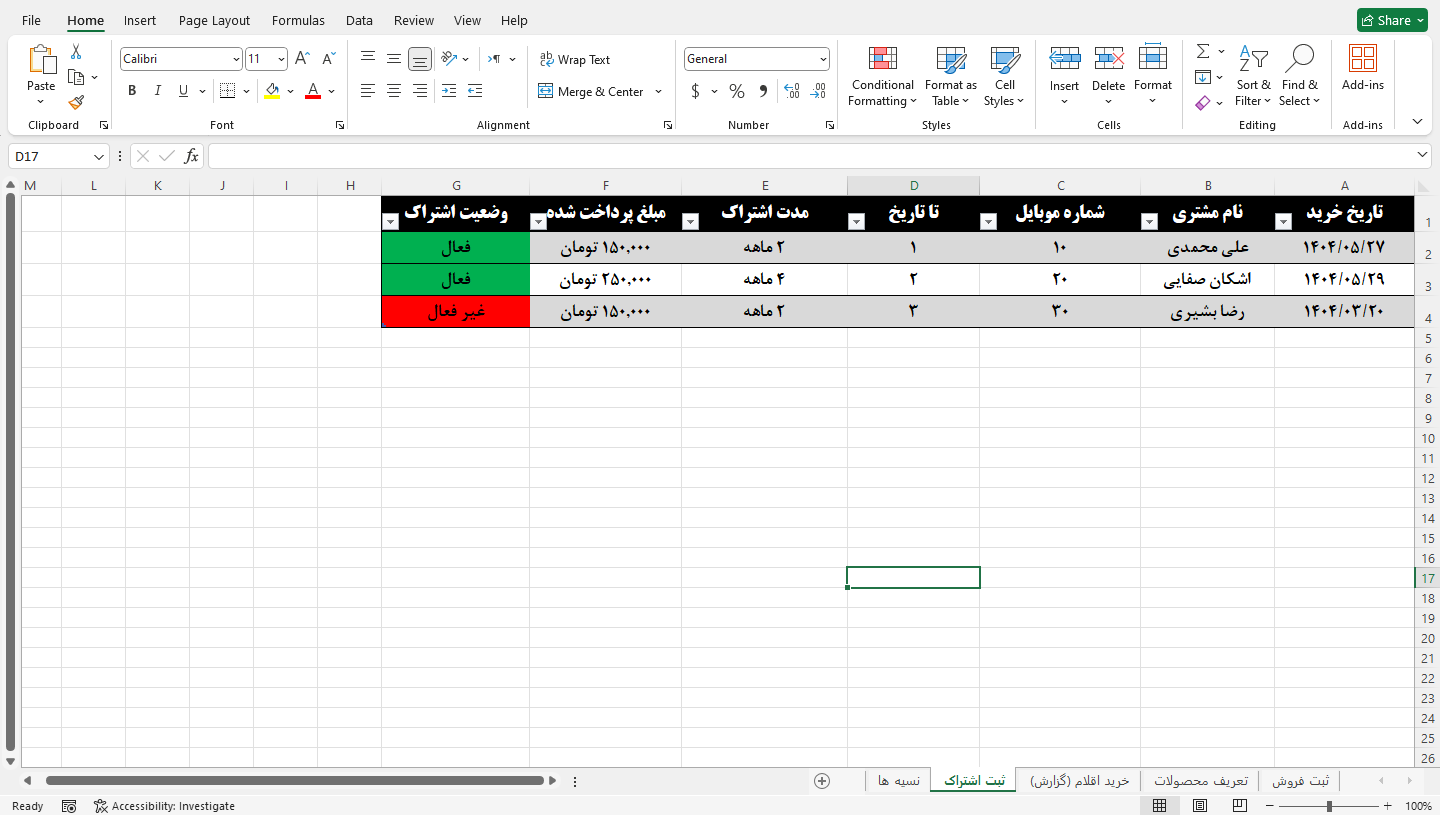Screen dimensions: 1440x815
Task: Open filter dropdown for تاریخ خرید column
Action: [1283, 222]
